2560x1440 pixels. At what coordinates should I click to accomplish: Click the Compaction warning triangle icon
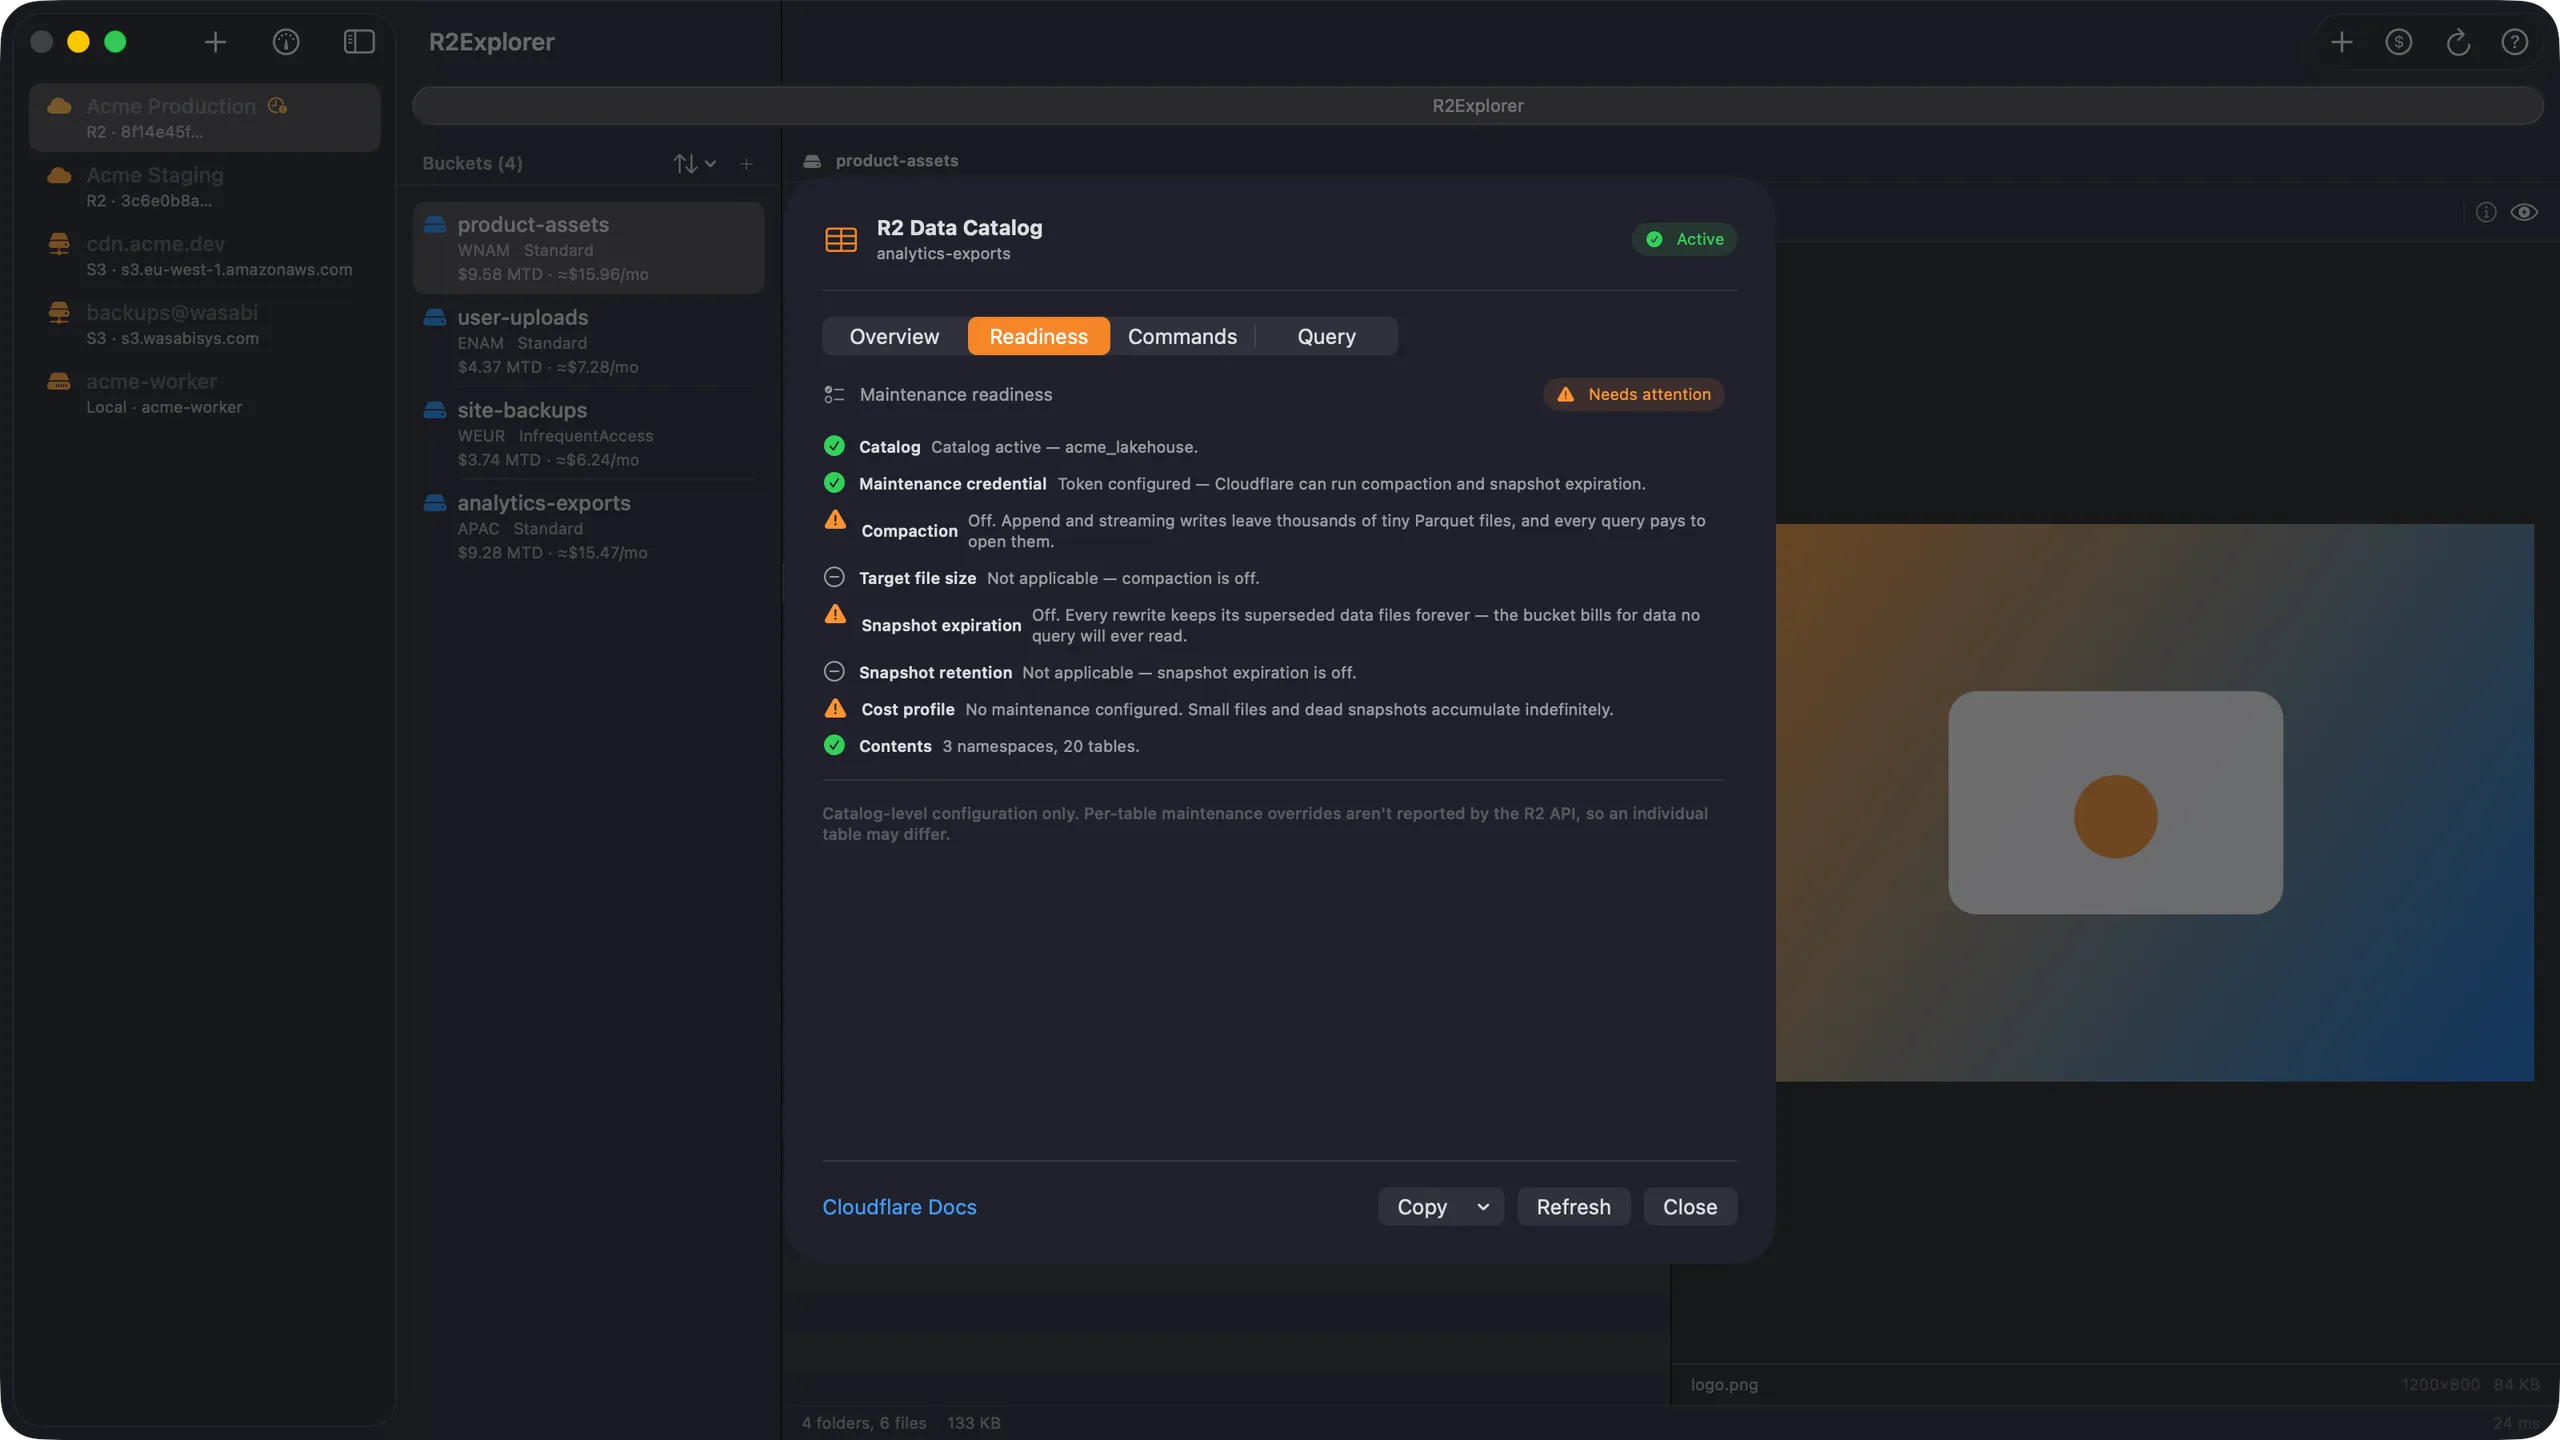click(x=835, y=520)
